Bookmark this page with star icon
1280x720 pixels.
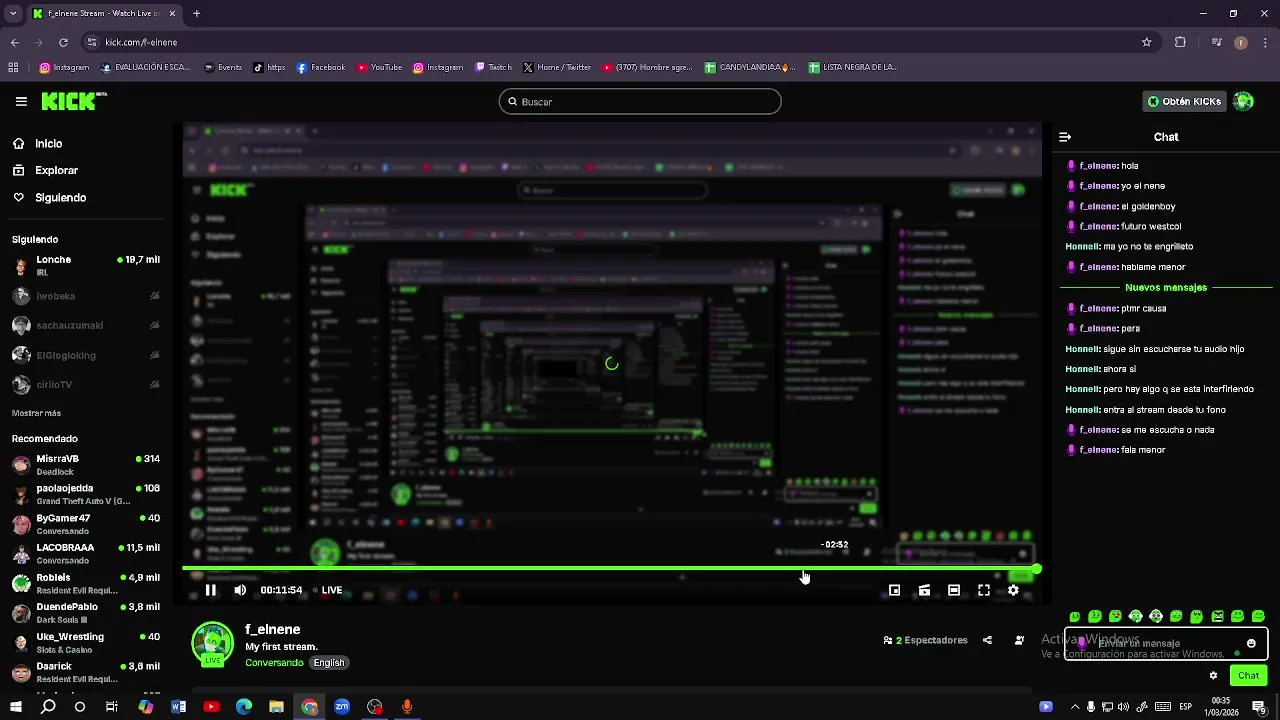coord(1147,42)
